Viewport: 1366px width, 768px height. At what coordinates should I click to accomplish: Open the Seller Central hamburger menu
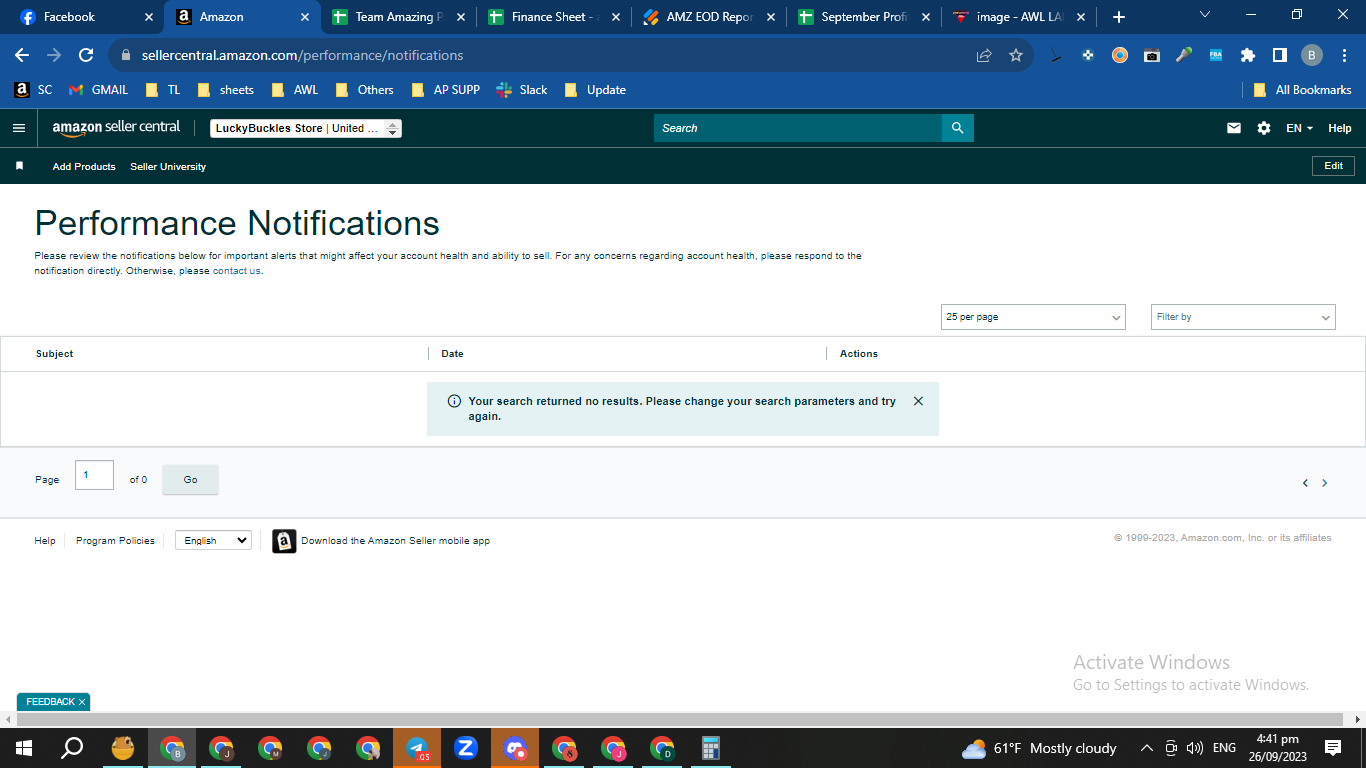[x=18, y=128]
